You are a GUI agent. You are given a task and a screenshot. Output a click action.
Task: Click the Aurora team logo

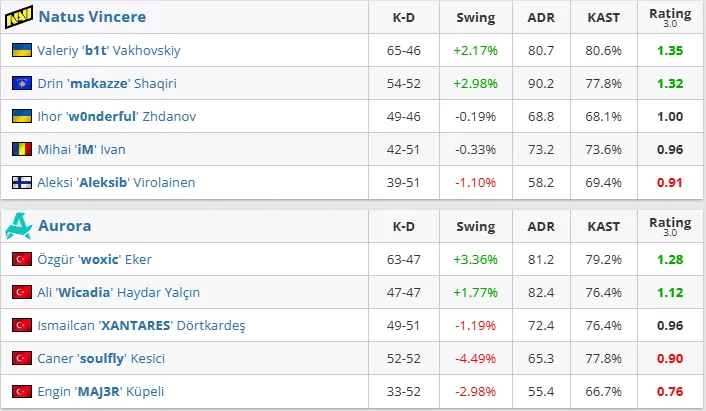(19, 225)
